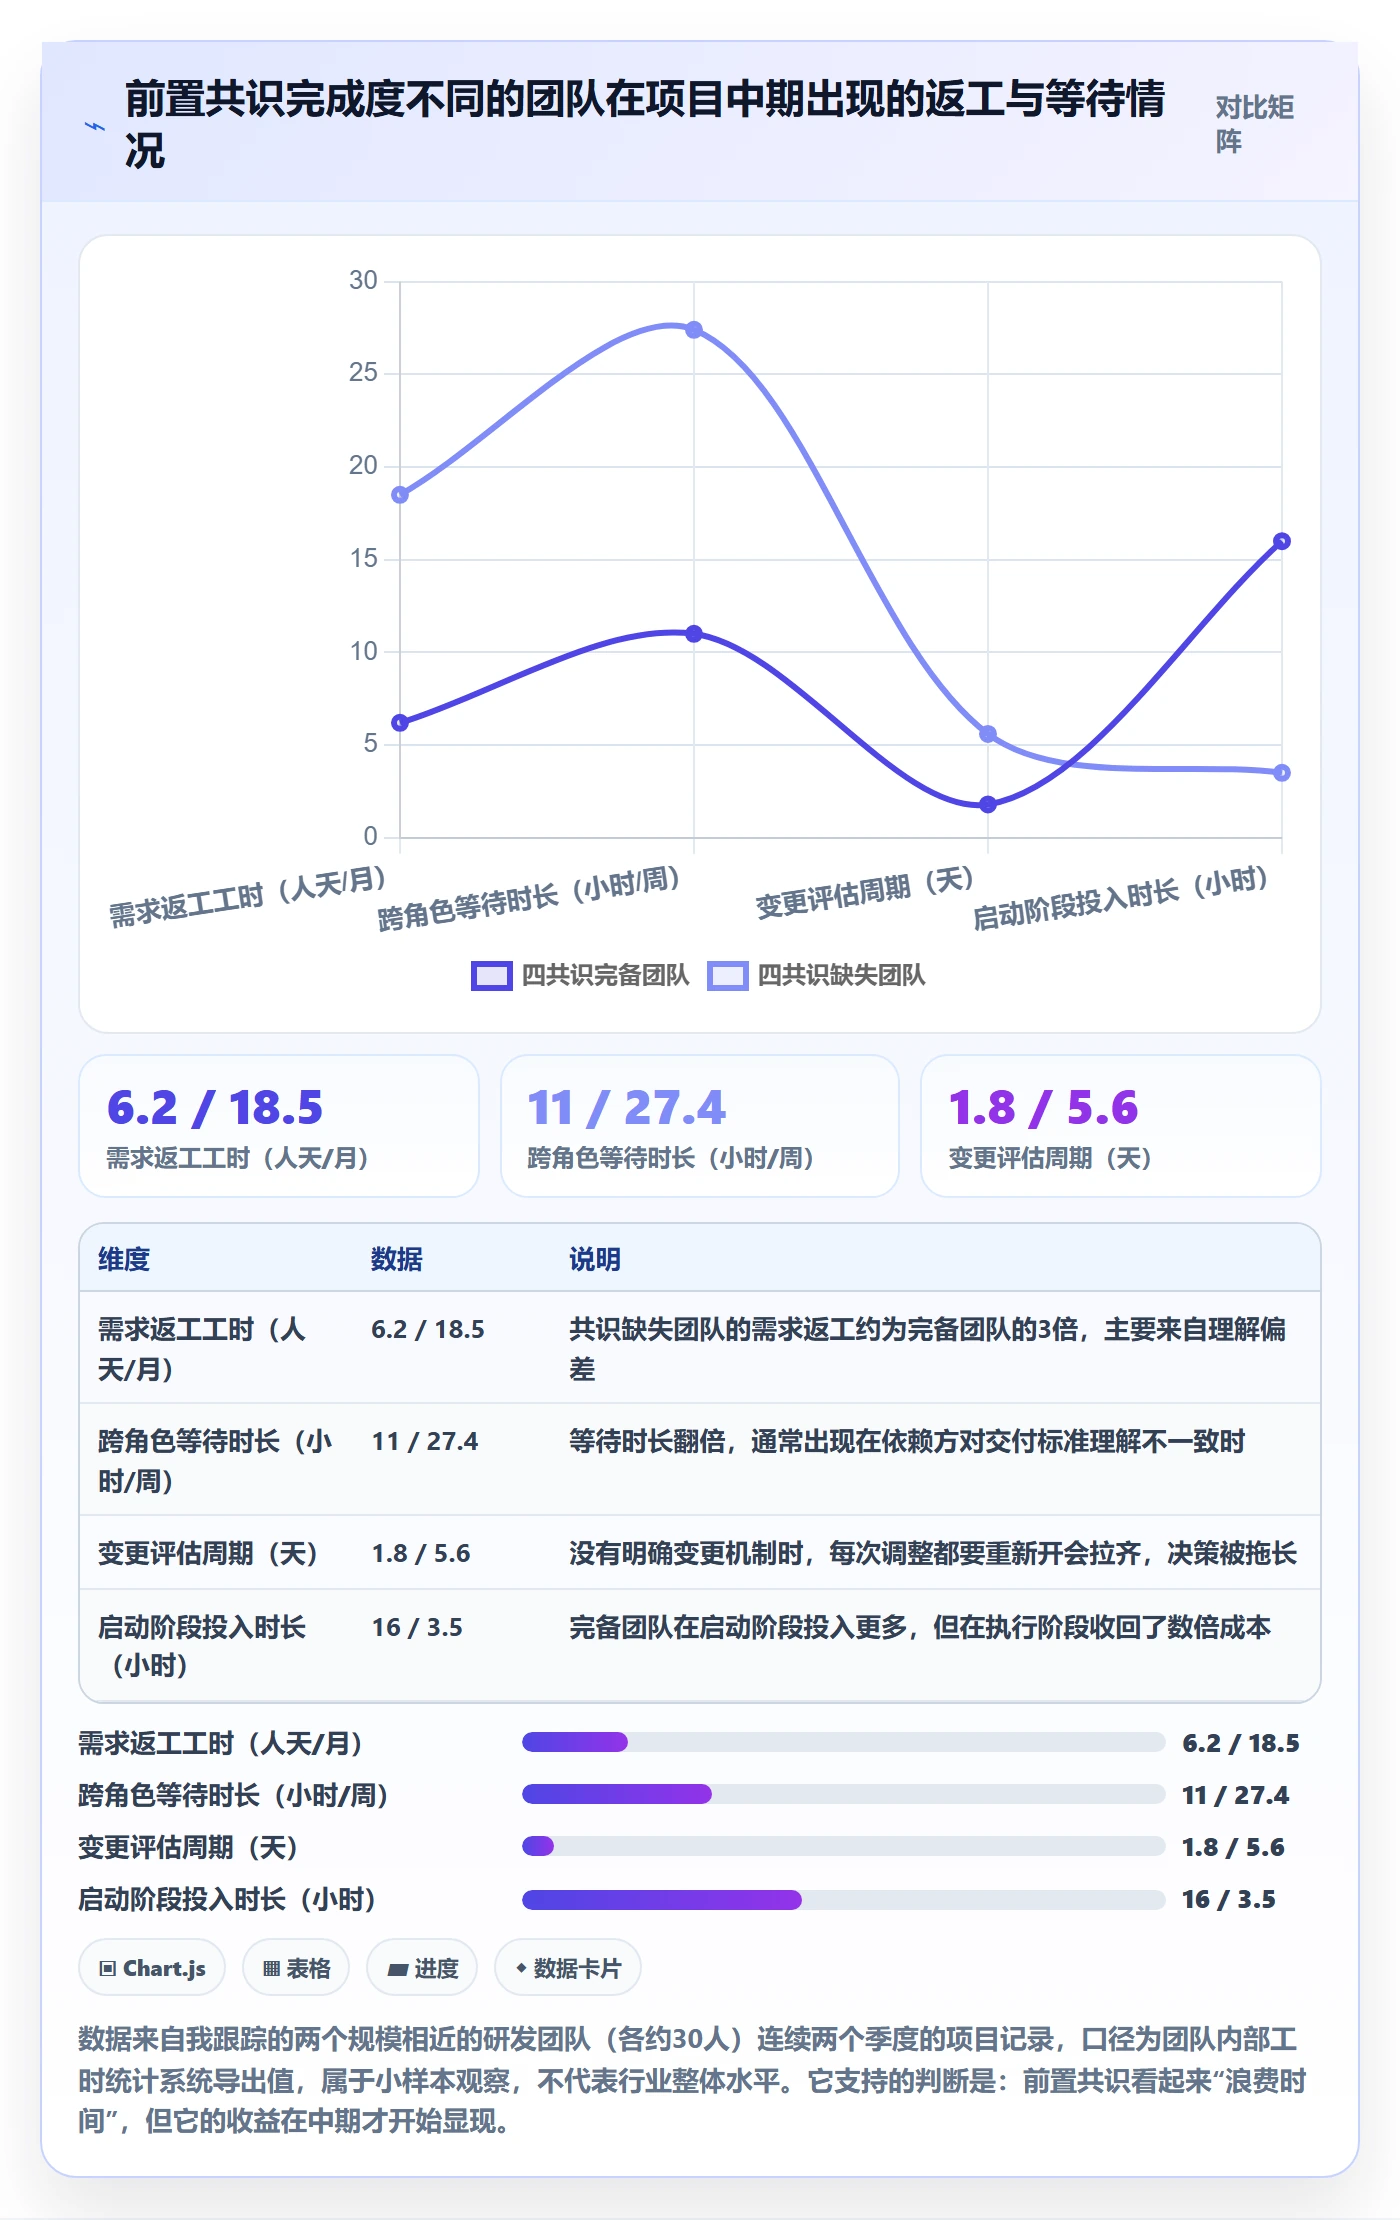Click description starting 等待时长翻倍
The width and height of the screenshot is (1400, 2220).
click(907, 1442)
